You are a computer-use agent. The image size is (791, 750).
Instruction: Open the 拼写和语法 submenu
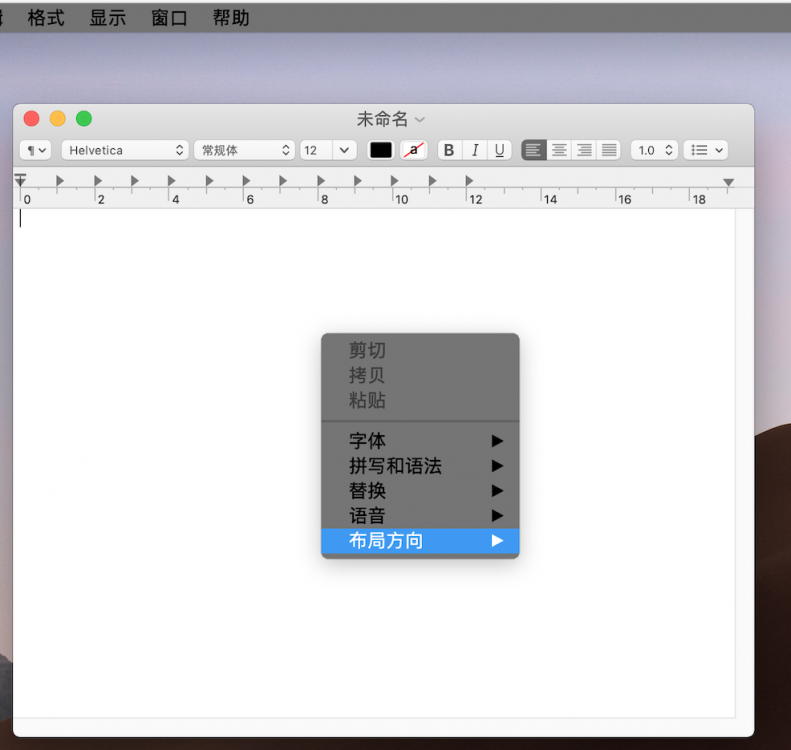point(420,466)
